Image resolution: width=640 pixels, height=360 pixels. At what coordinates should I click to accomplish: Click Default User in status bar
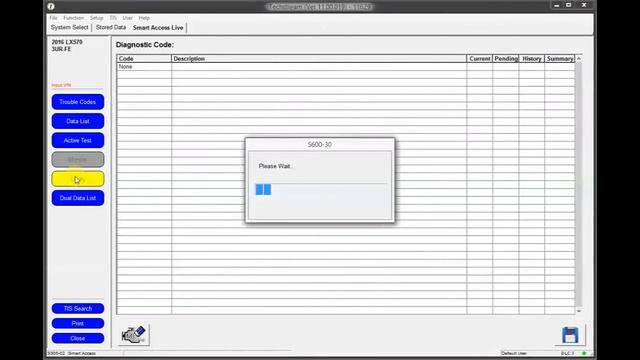(x=514, y=353)
